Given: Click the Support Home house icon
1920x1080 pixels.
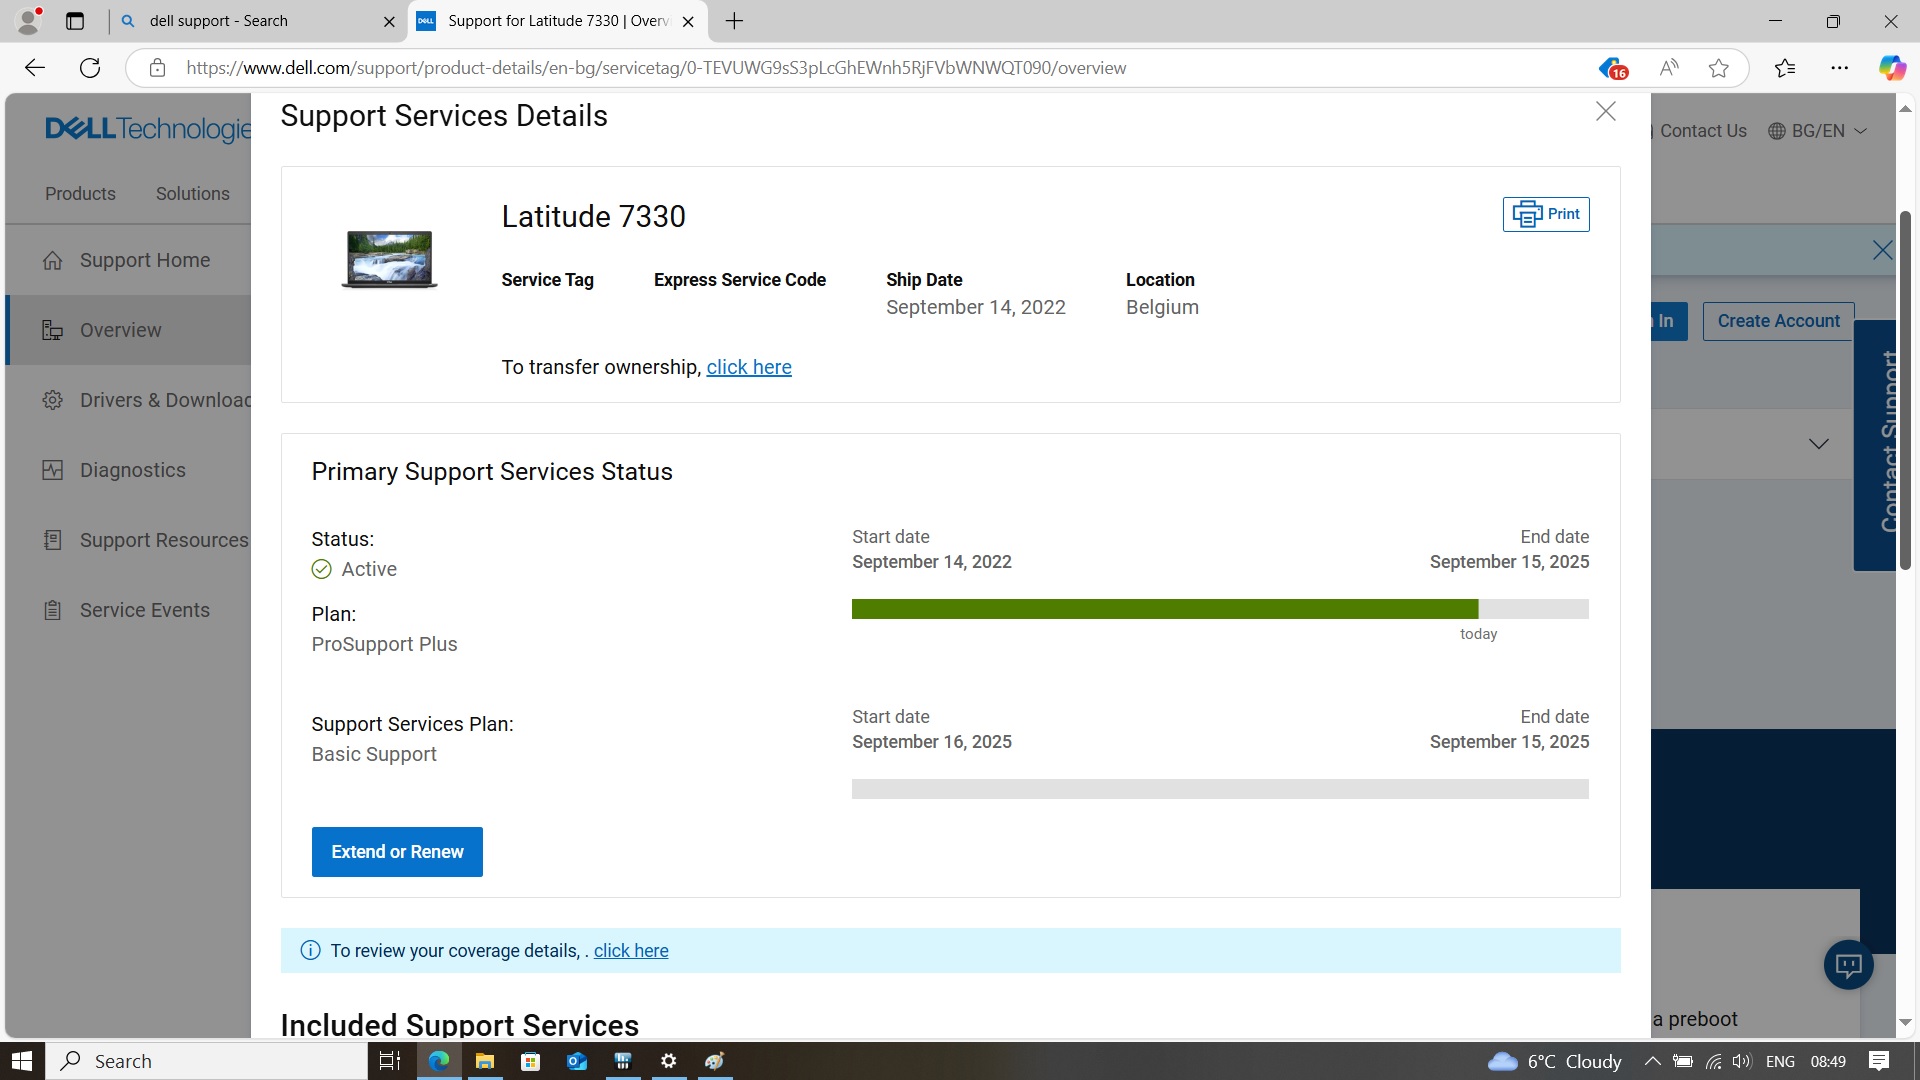Looking at the screenshot, I should [x=53, y=261].
